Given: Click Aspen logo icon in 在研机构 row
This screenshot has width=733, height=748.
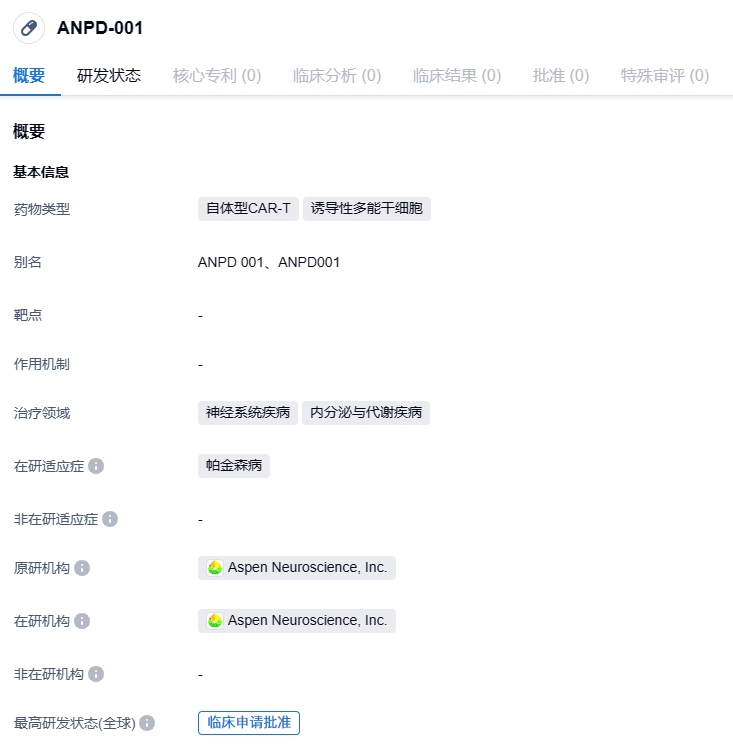Looking at the screenshot, I should click(x=215, y=621).
